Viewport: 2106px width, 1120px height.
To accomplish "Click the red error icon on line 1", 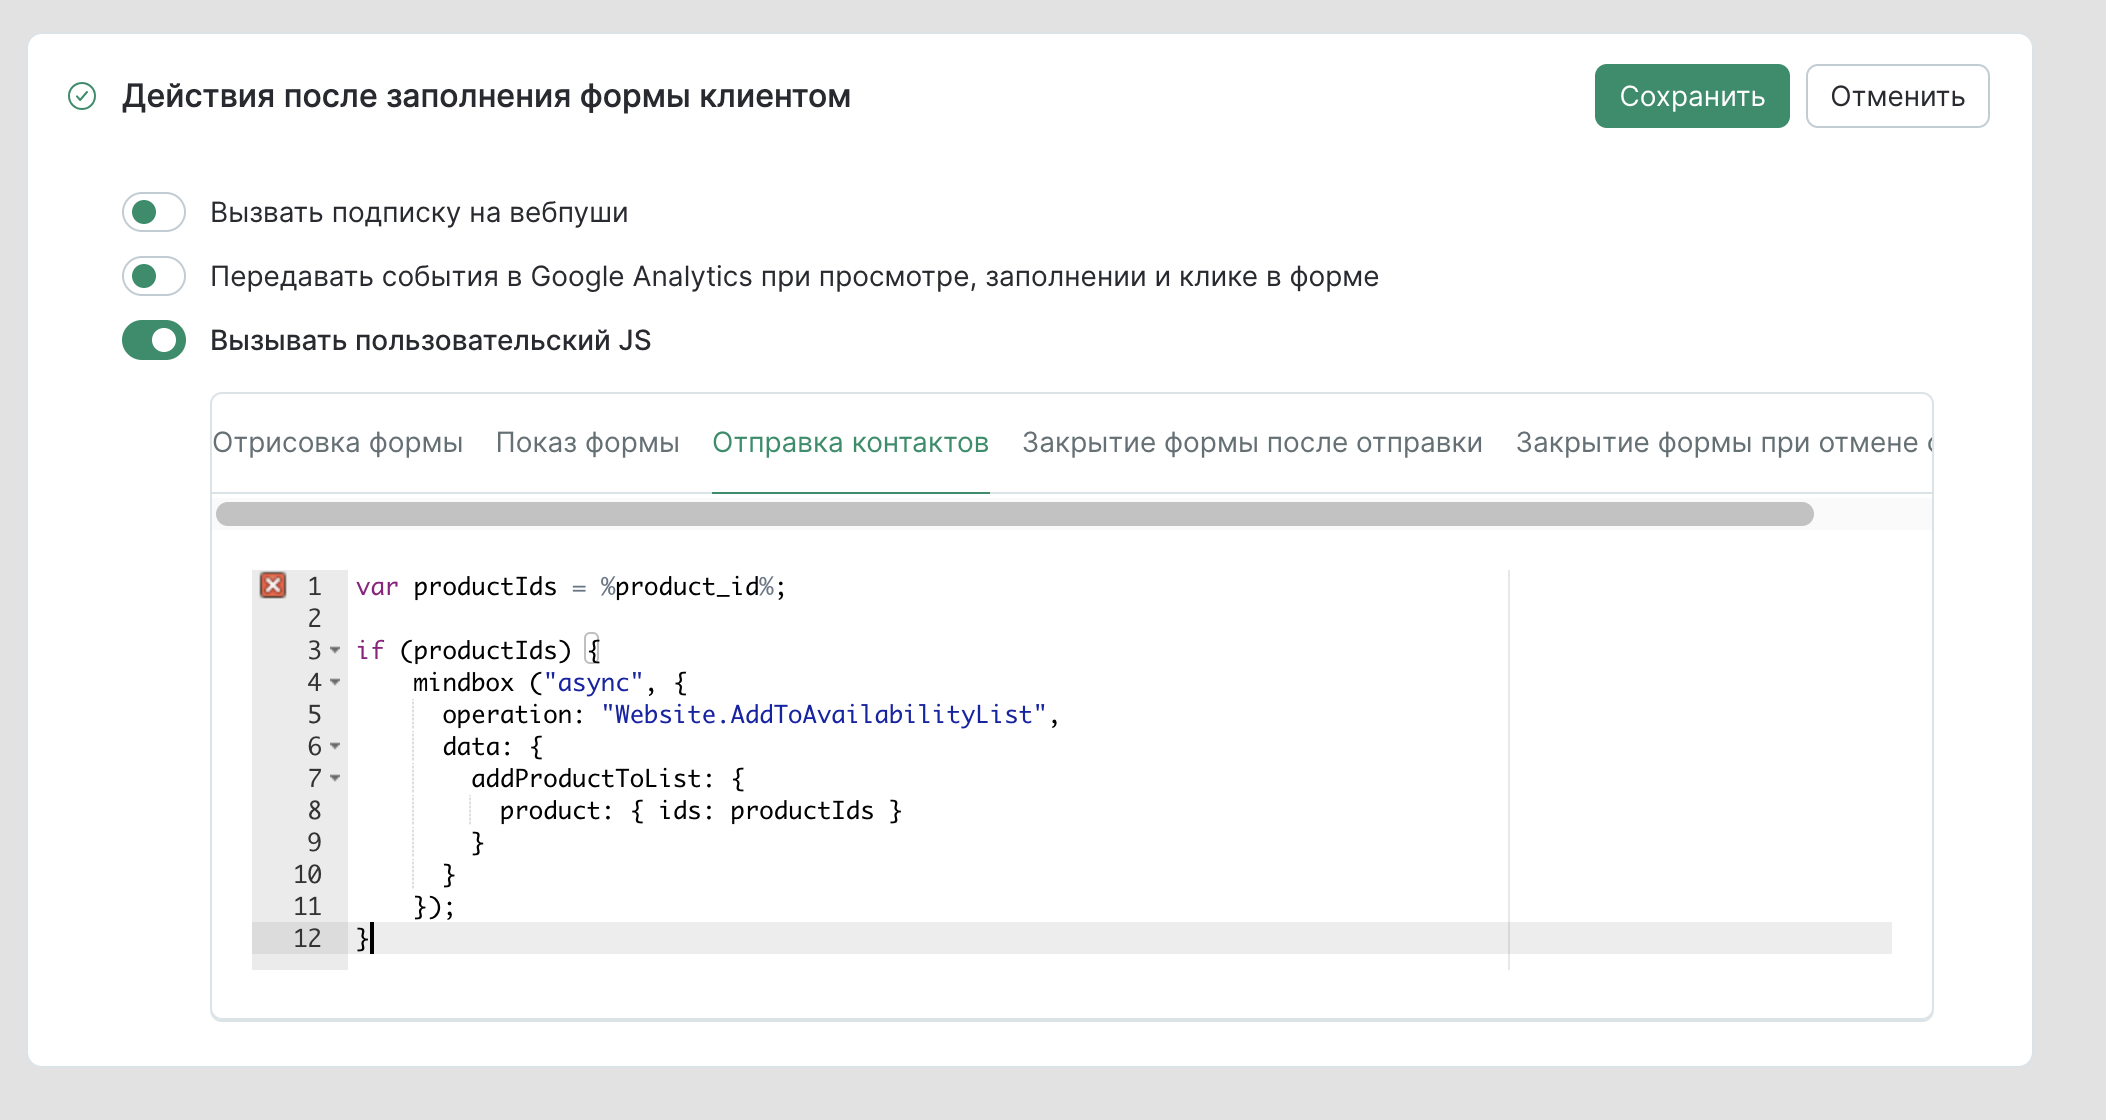I will pos(273,585).
